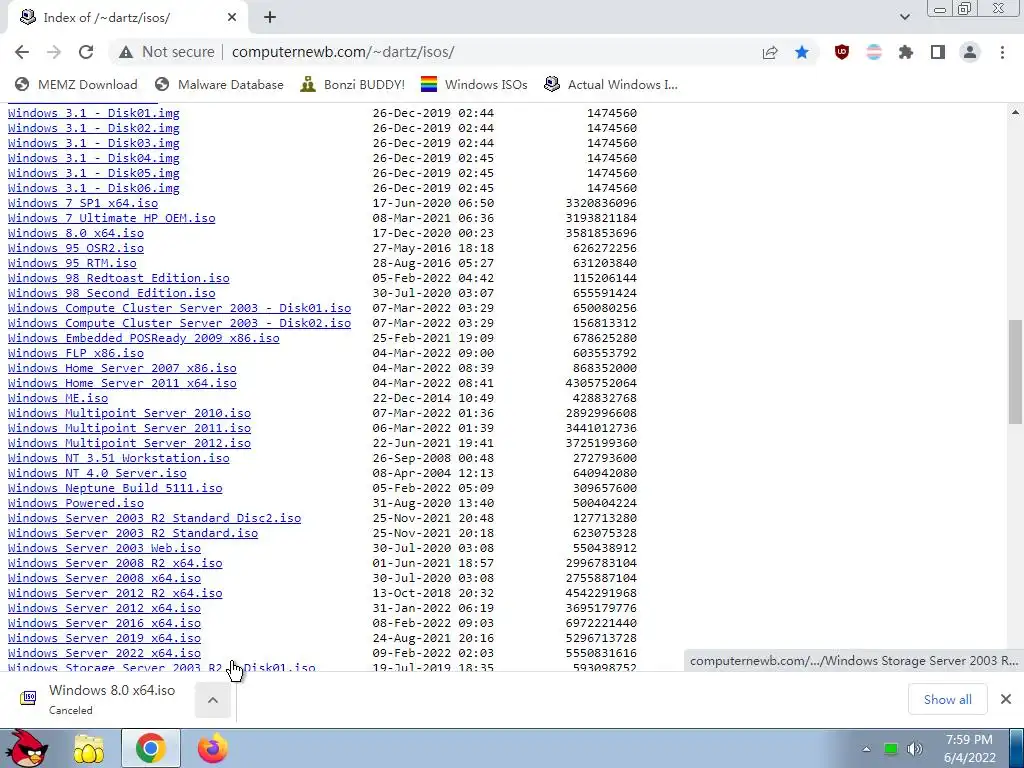Open a new browser tab
1024x768 pixels.
tap(270, 18)
